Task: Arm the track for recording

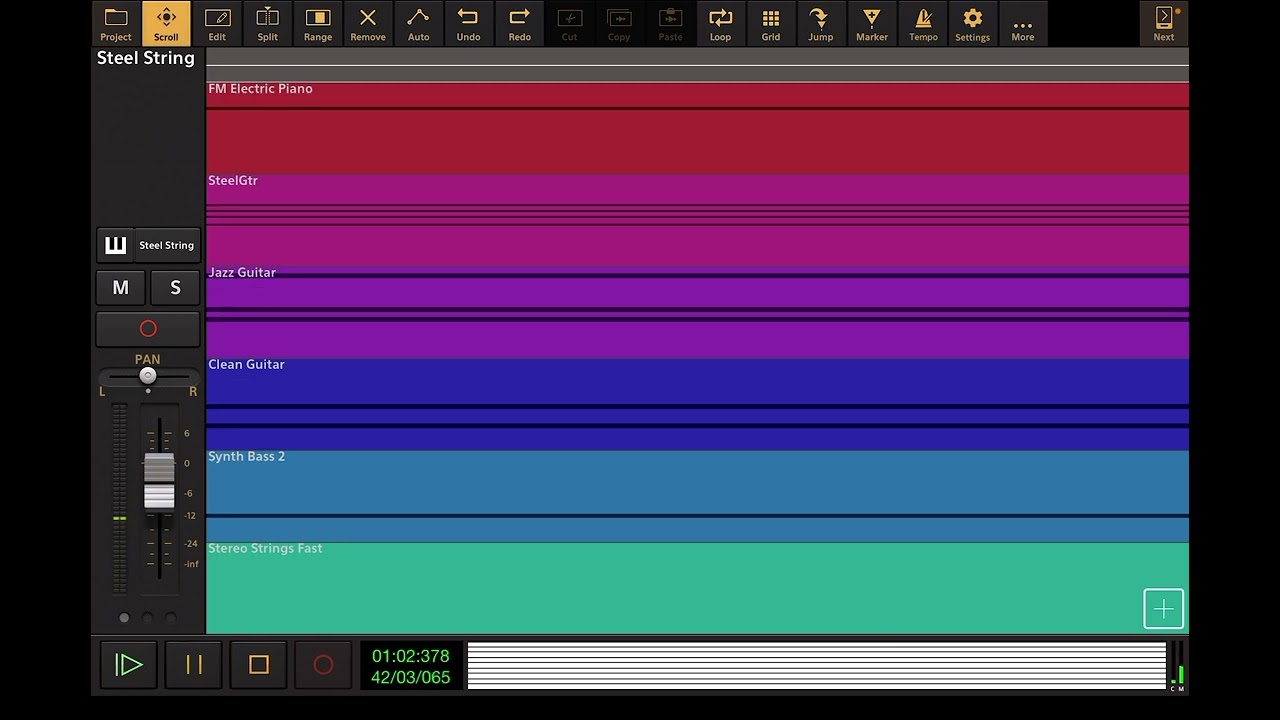Action: pos(148,329)
